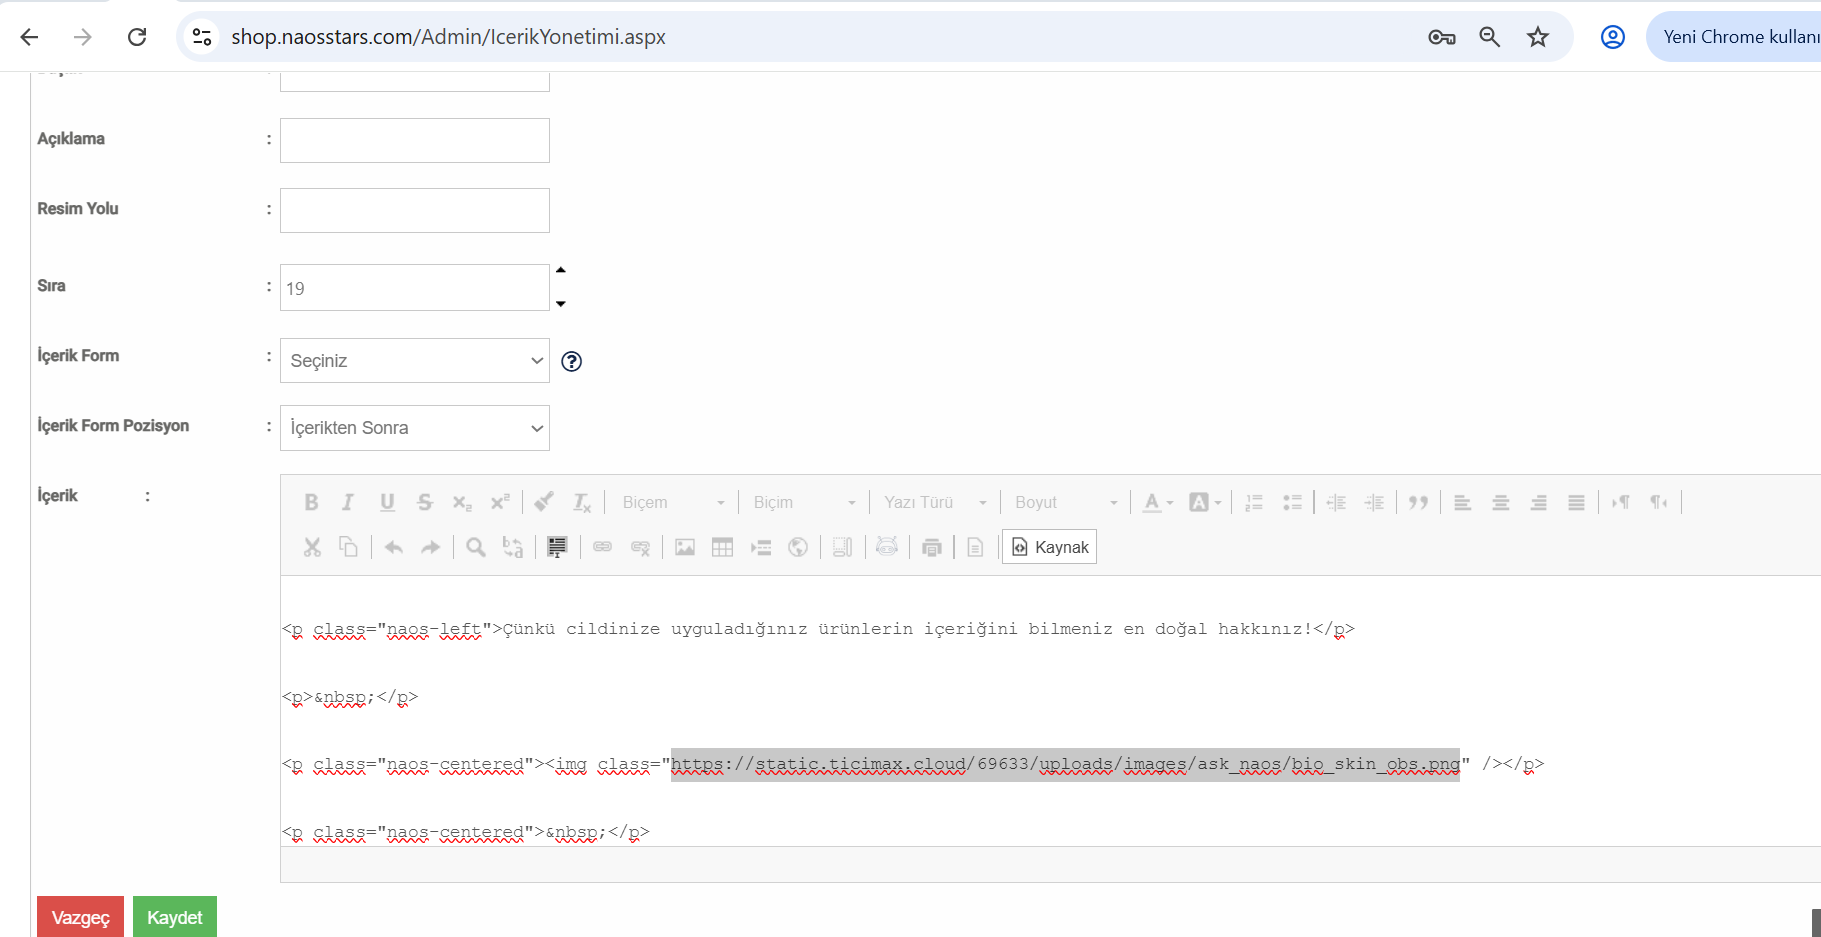Print the editor content

[x=932, y=547]
